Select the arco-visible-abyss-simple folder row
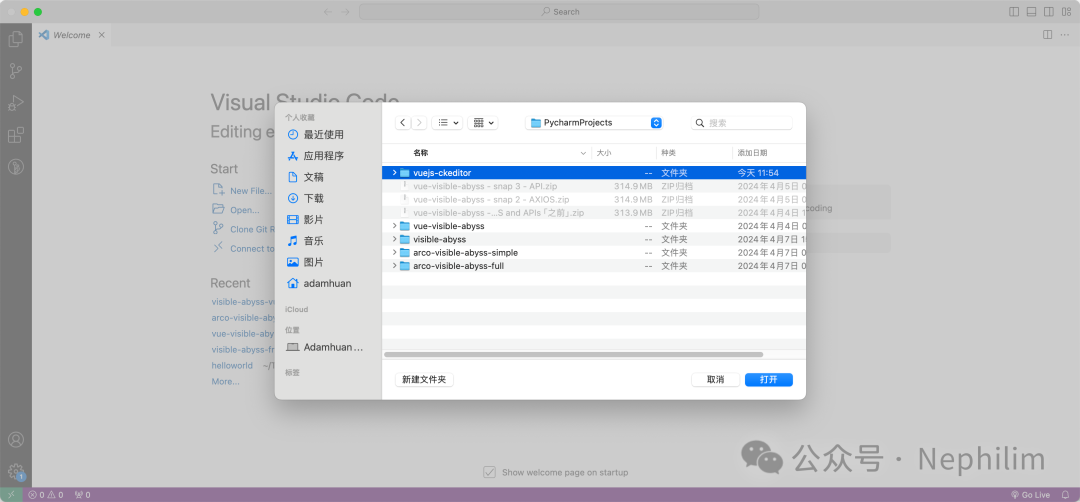1080x502 pixels. click(594, 253)
